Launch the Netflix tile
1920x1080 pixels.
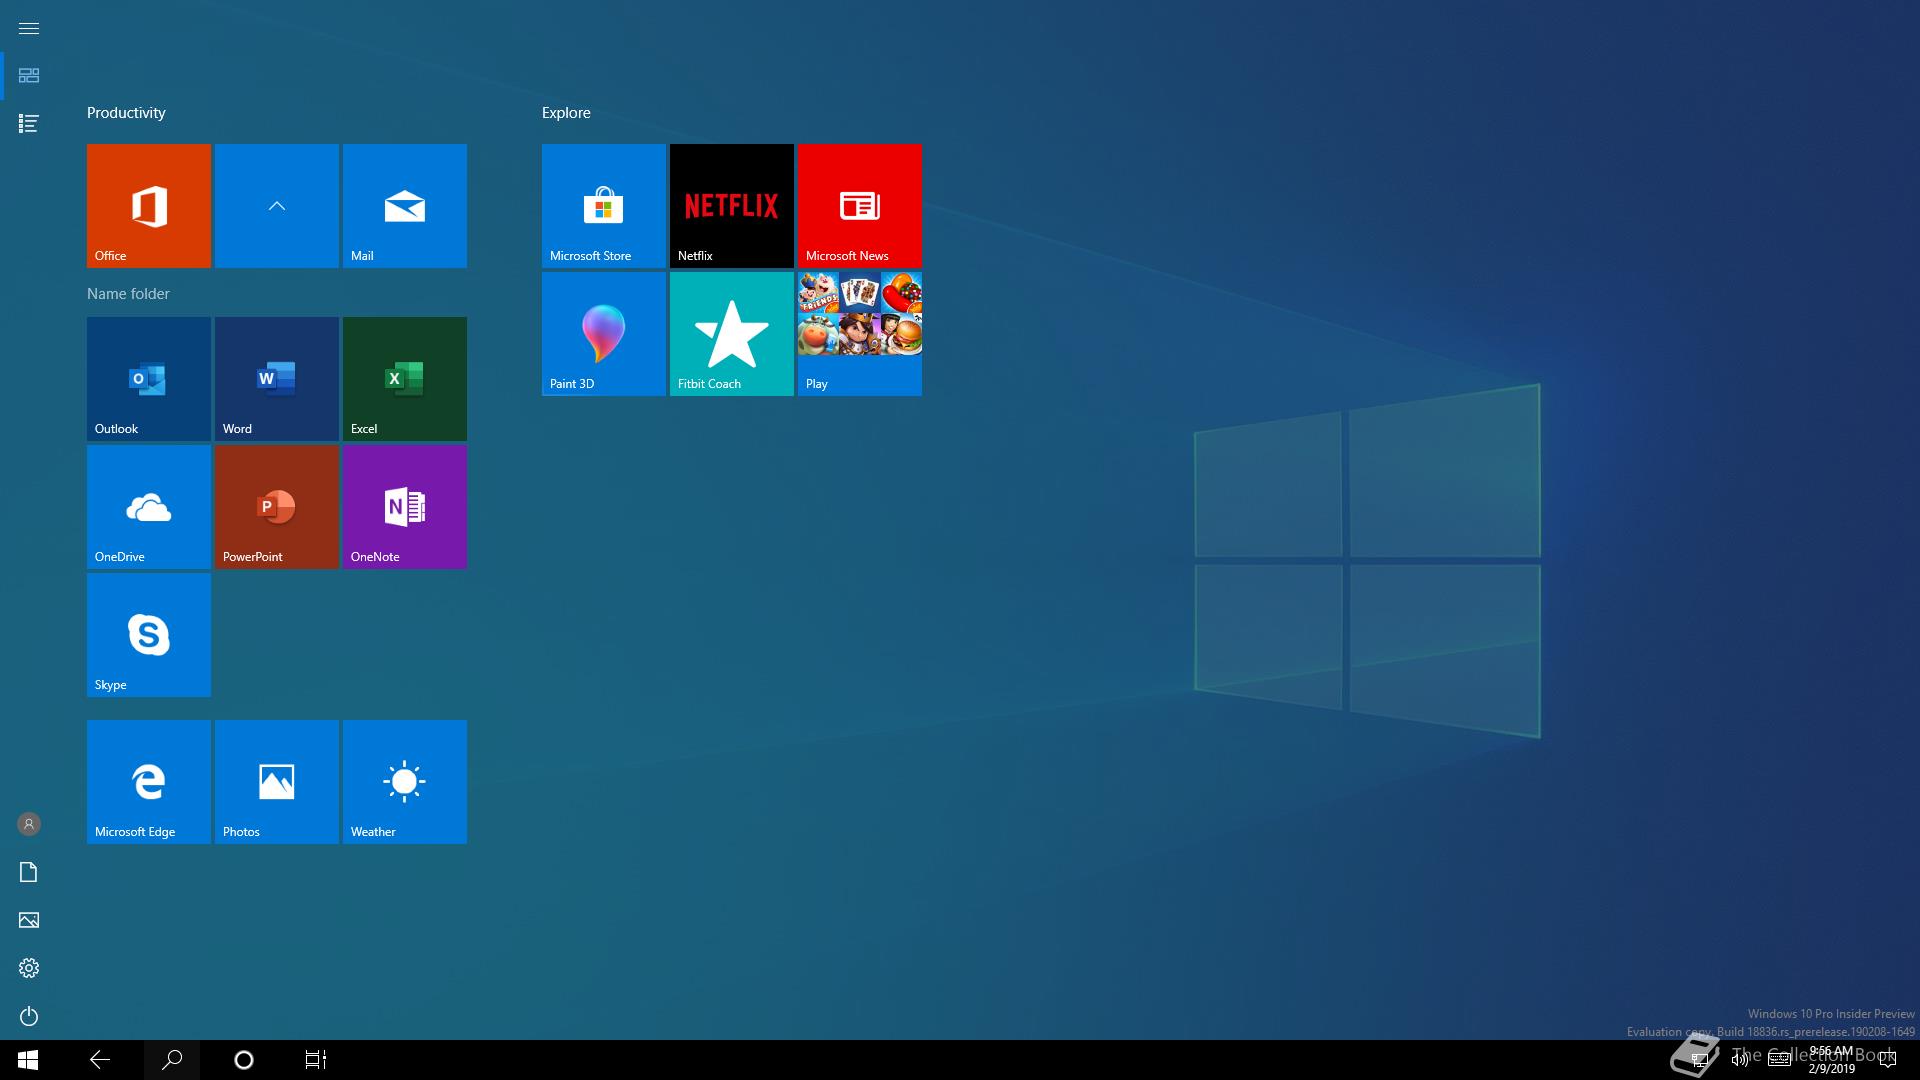(x=732, y=206)
